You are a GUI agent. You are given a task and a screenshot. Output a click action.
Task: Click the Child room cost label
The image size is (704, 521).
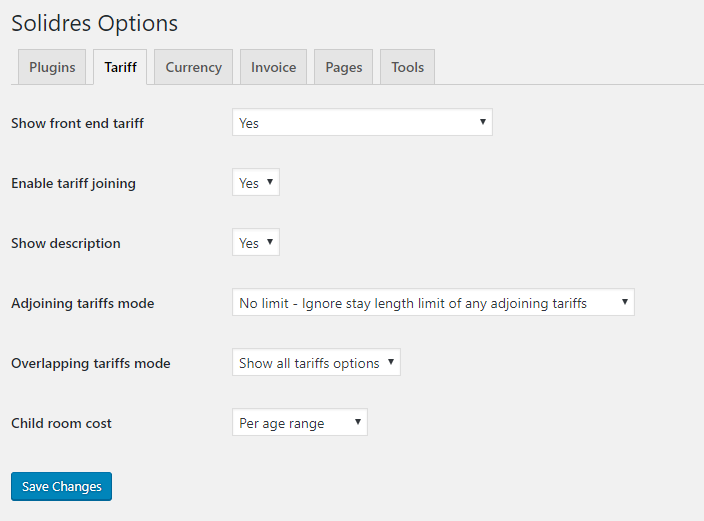point(61,424)
